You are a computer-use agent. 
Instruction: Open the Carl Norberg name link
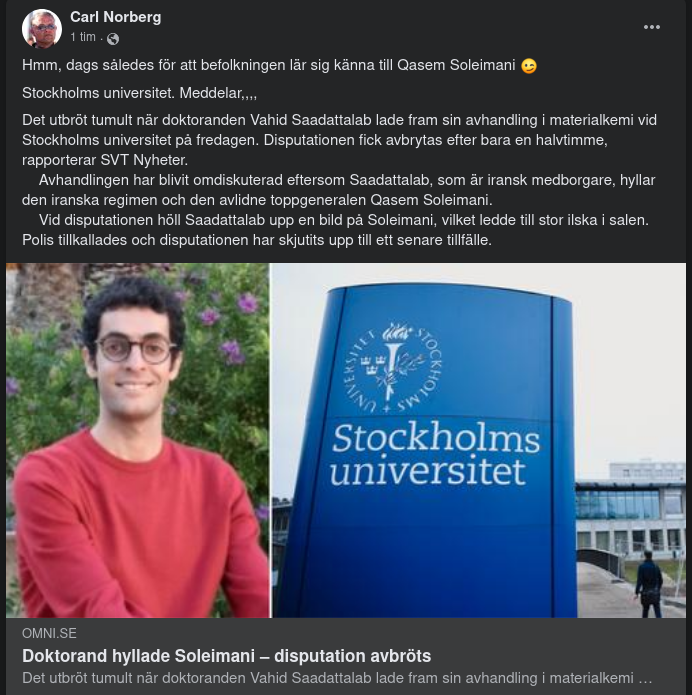coord(115,17)
